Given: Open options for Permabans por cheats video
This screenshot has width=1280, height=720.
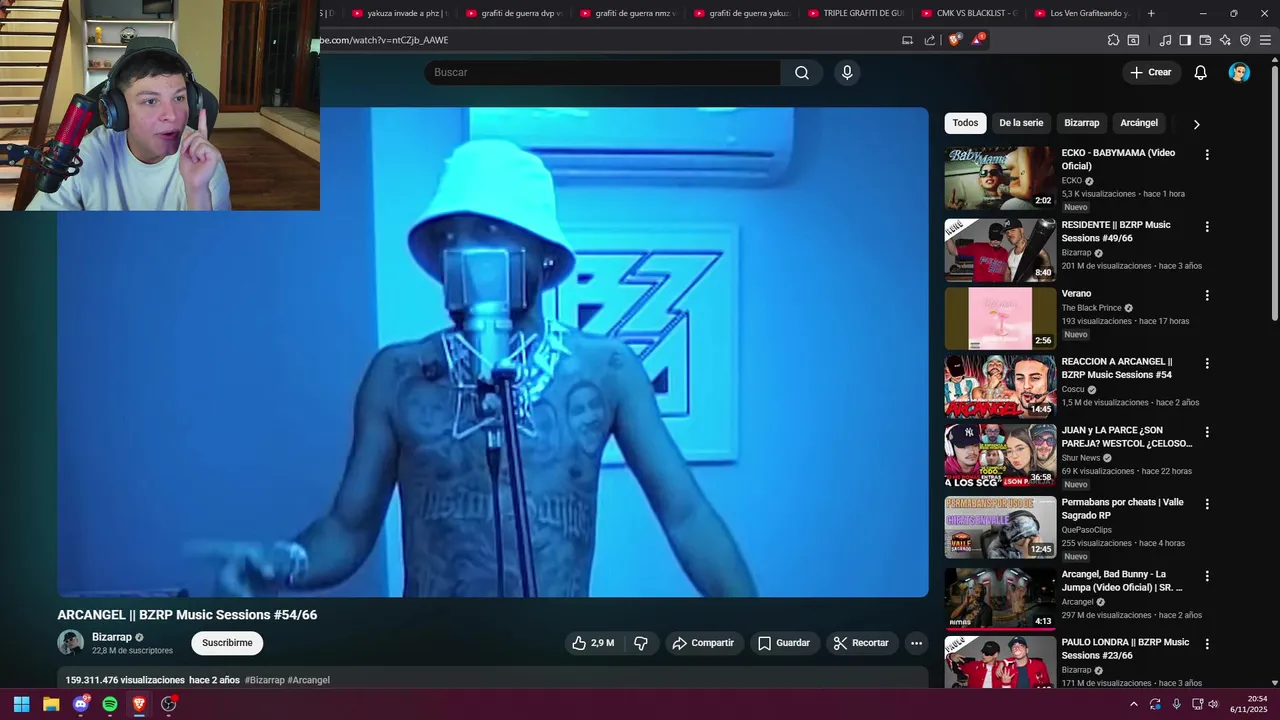Looking at the screenshot, I should pyautogui.click(x=1207, y=505).
